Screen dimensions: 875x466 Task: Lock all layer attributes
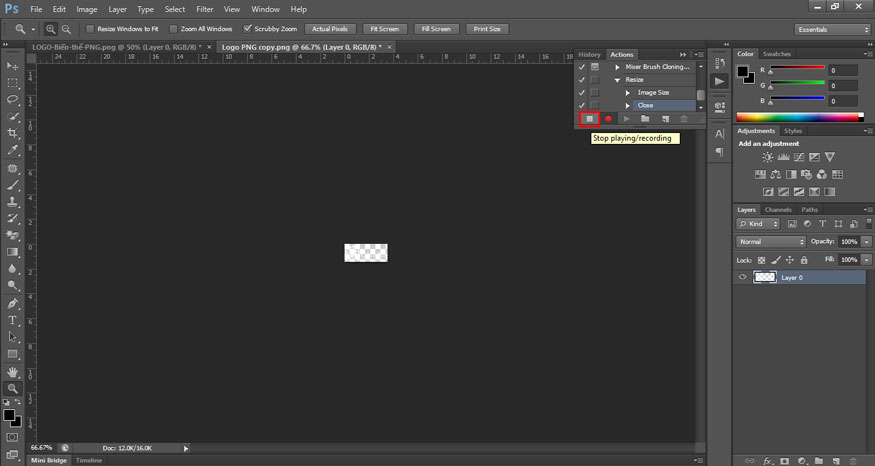(x=804, y=260)
